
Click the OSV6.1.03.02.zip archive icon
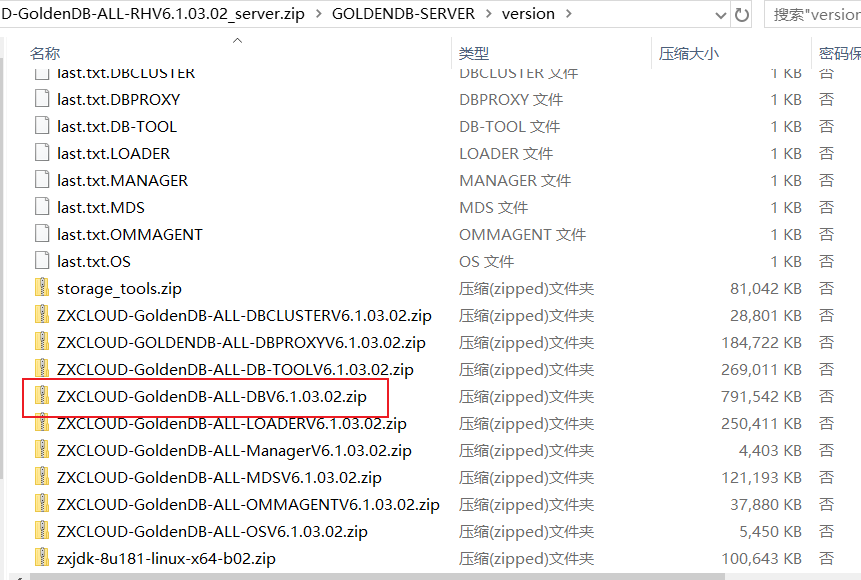(x=42, y=531)
